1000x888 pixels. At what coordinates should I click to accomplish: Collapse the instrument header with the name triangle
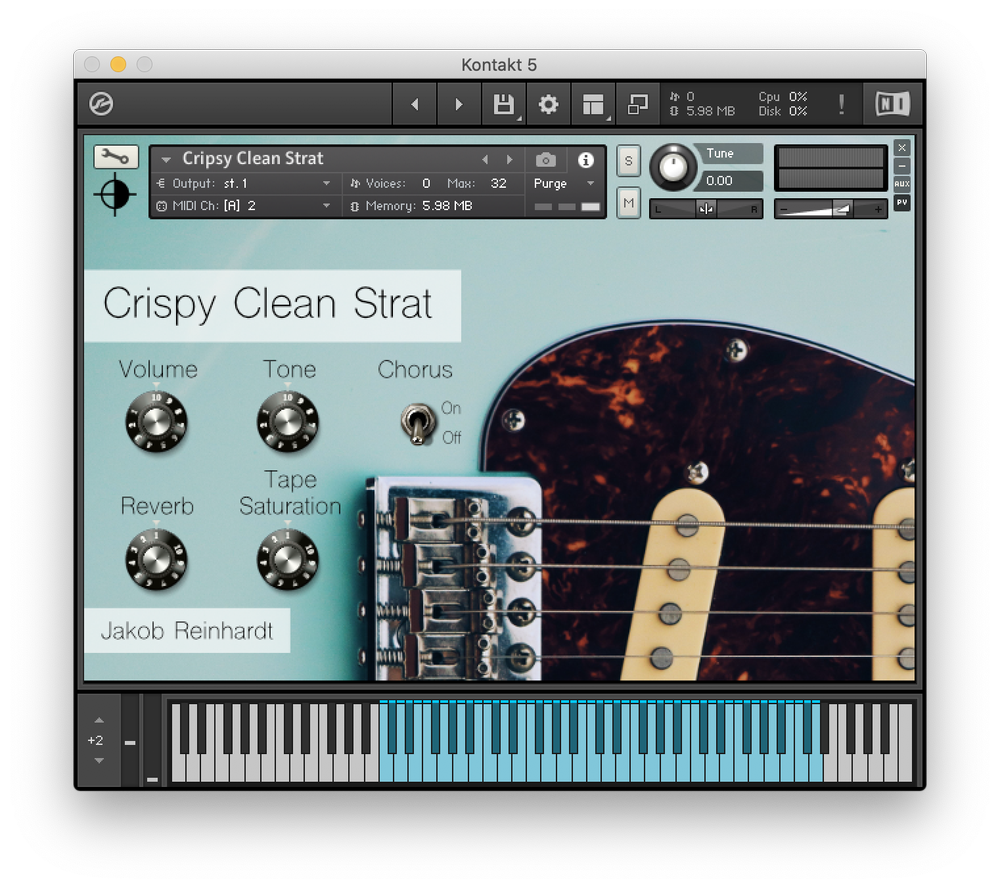166,159
